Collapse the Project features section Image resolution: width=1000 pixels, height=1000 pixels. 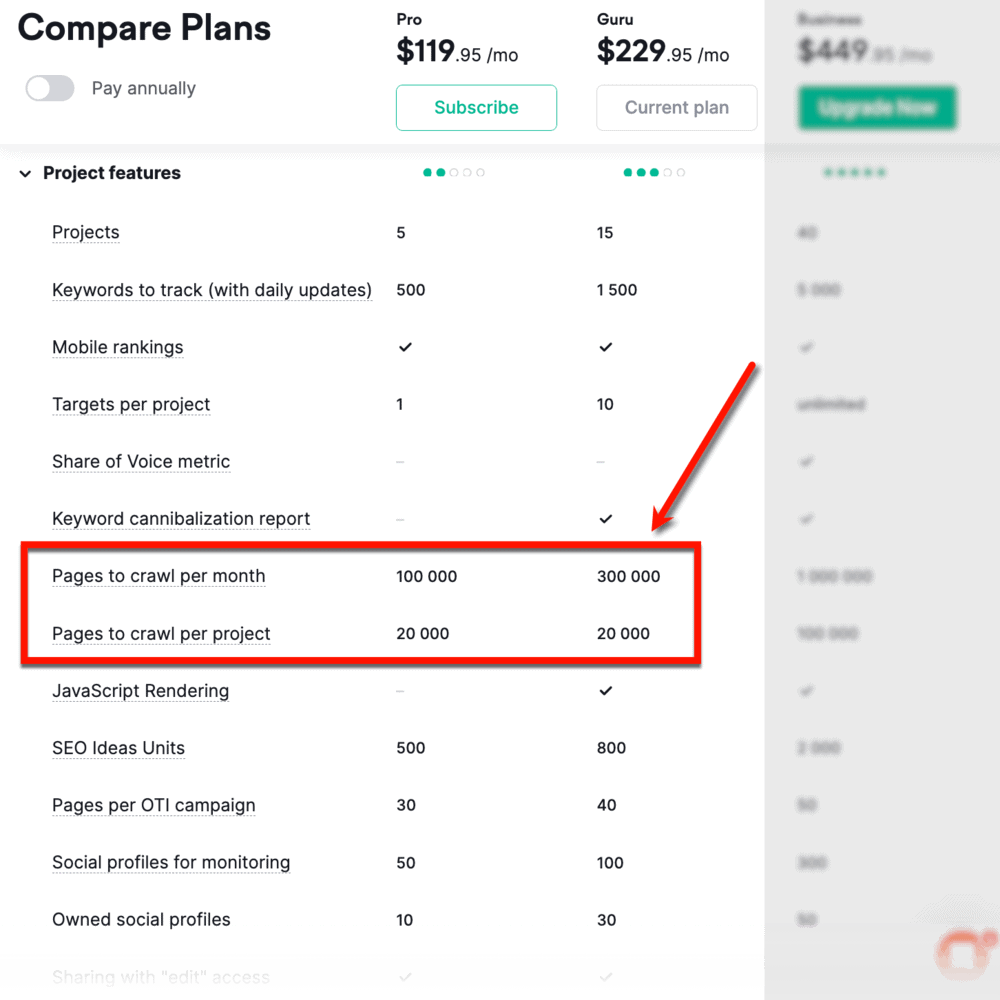[x=25, y=173]
